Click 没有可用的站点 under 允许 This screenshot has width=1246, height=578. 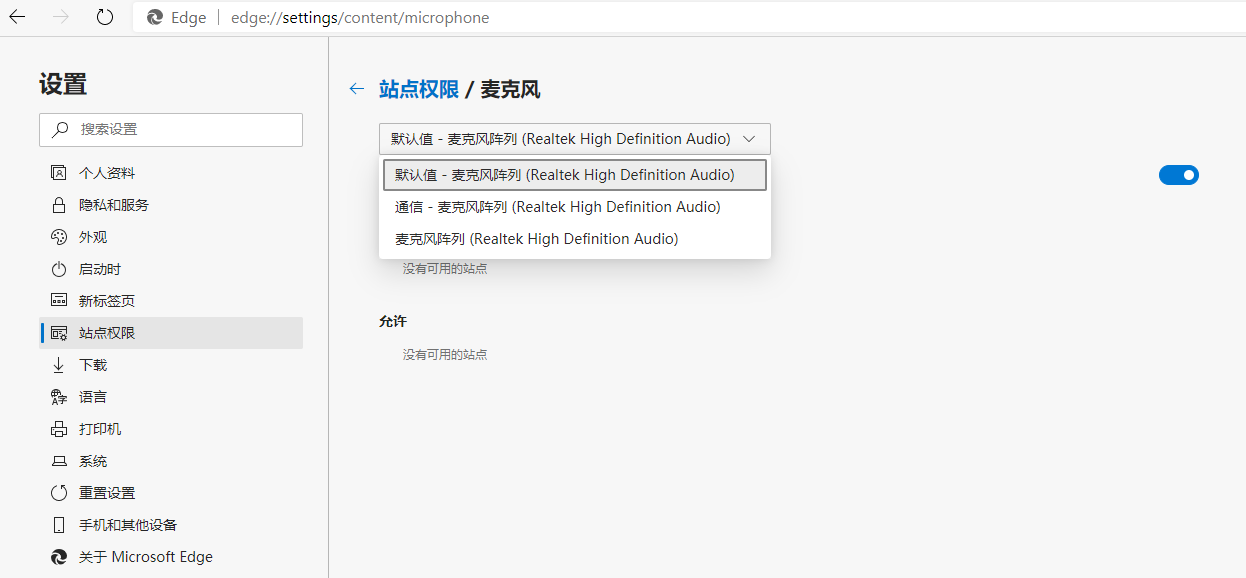tap(445, 355)
